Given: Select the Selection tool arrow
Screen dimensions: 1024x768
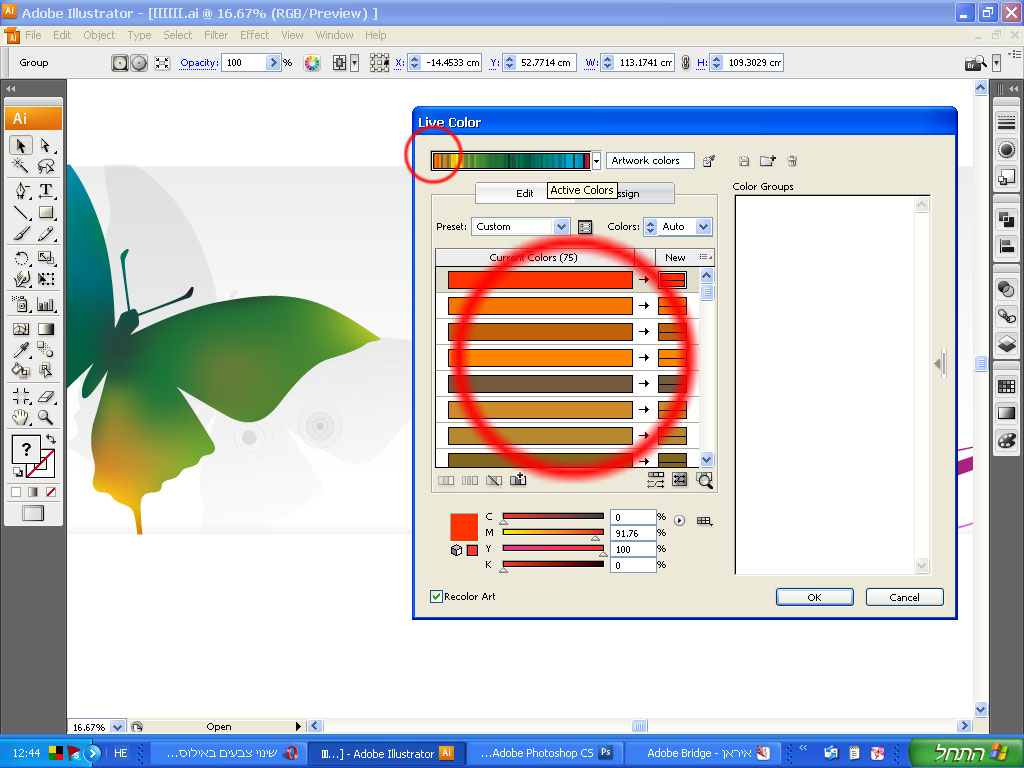Looking at the screenshot, I should (x=21, y=144).
